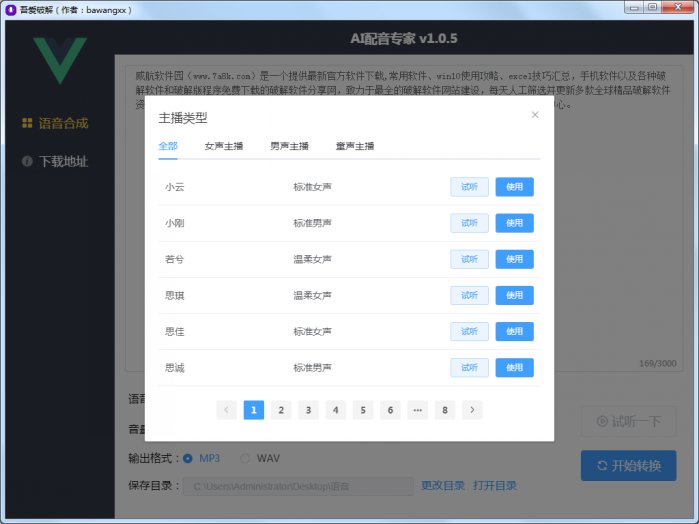The width and height of the screenshot is (699, 524).
Task: Click 使用 for the 思琪 voice
Action: coord(514,295)
